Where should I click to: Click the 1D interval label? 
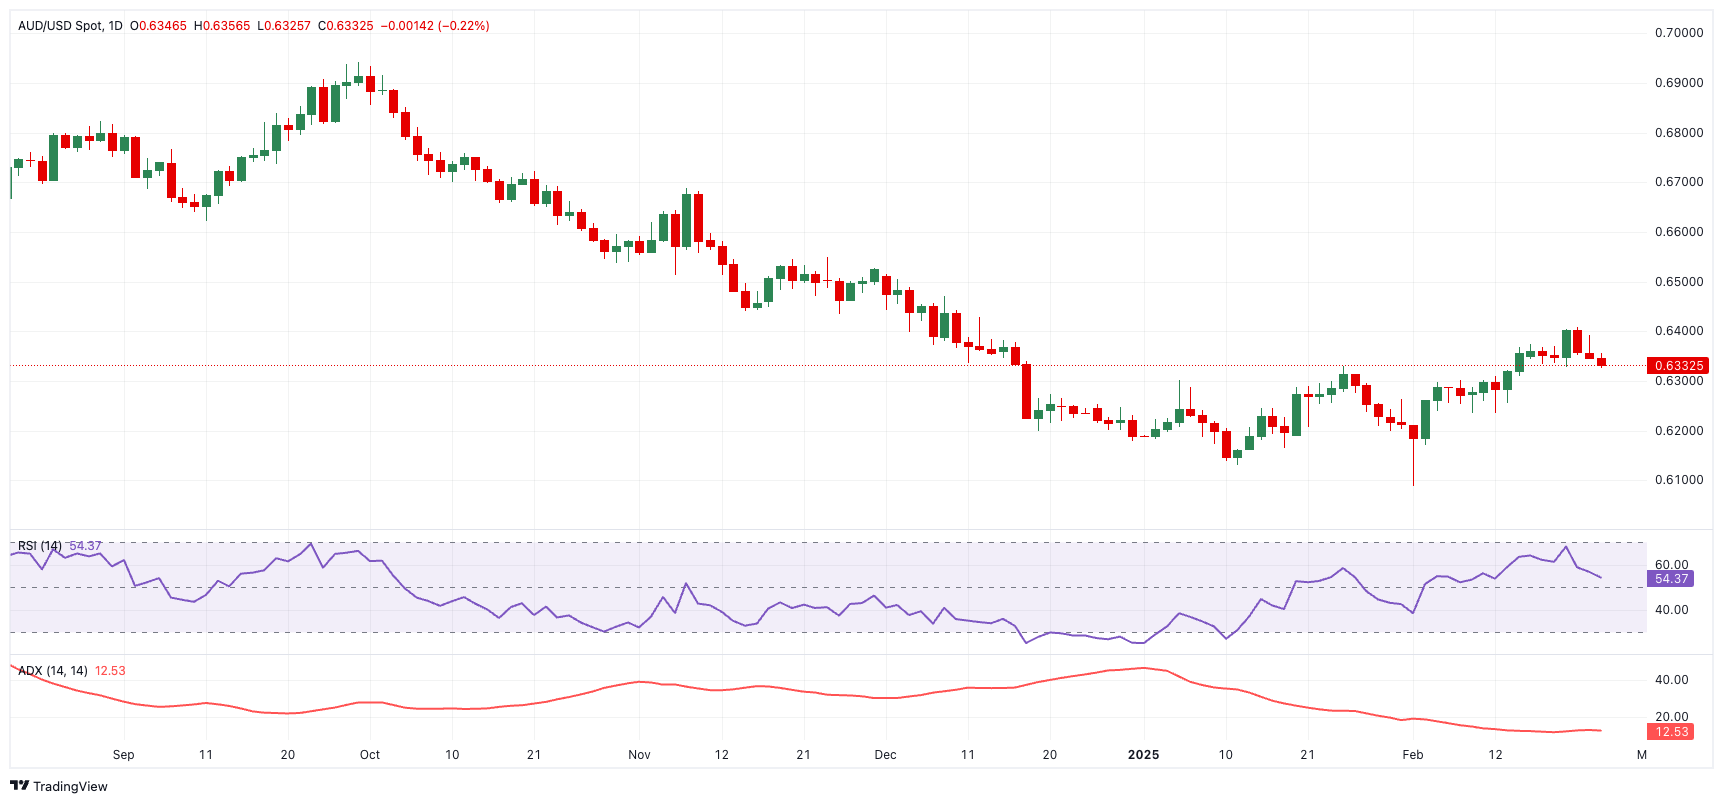pyautogui.click(x=115, y=26)
